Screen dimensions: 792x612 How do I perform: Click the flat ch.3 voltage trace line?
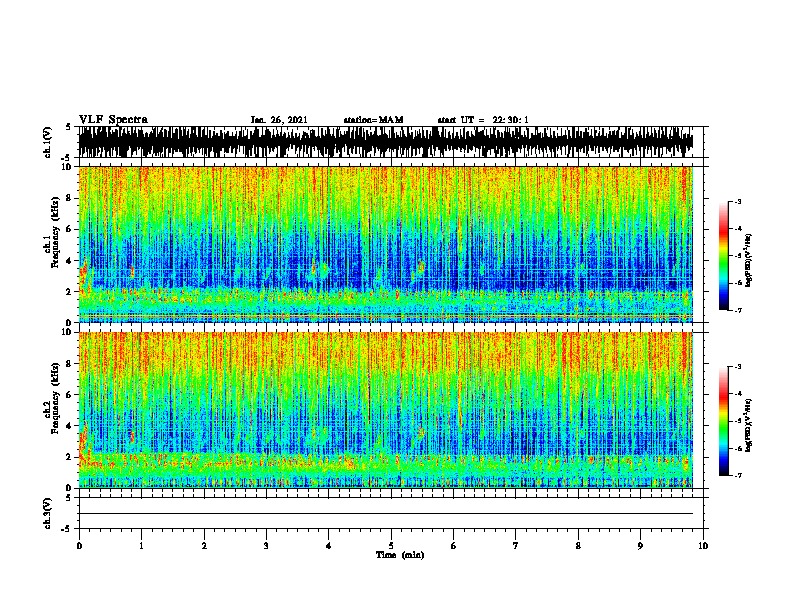point(385,514)
